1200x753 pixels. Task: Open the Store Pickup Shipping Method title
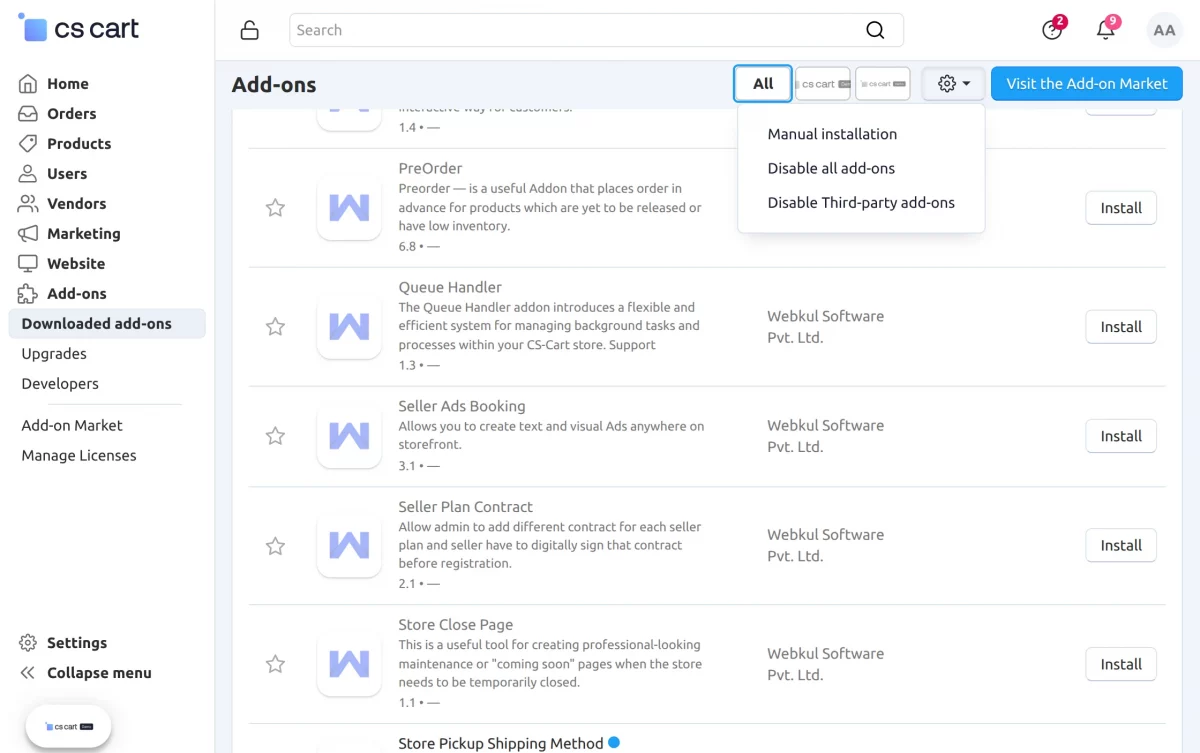click(x=501, y=743)
